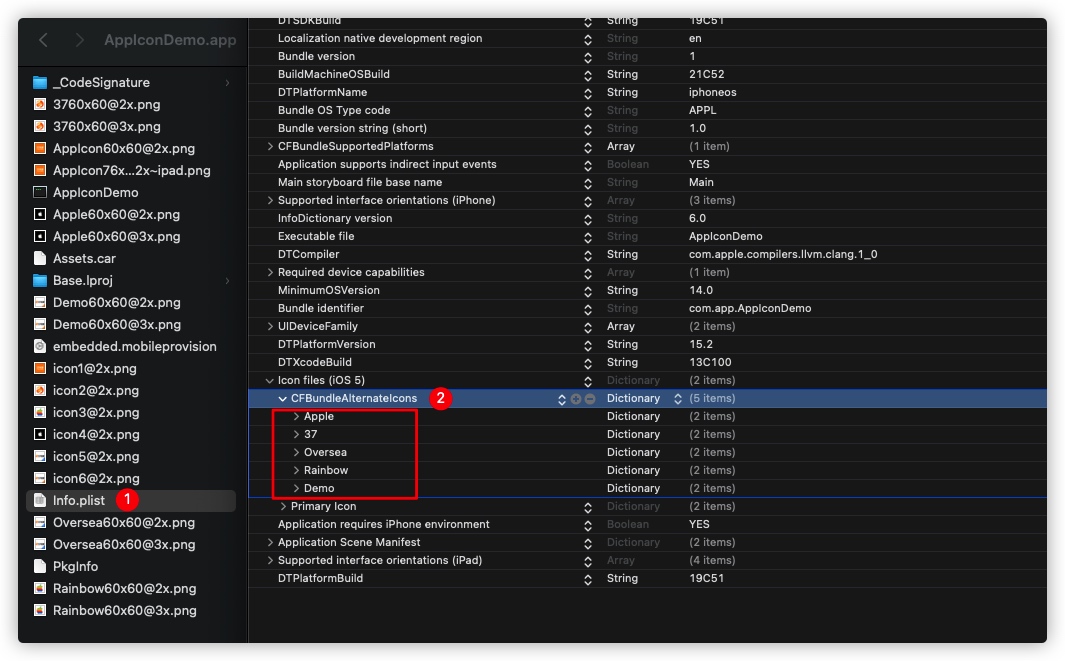Click the icon4@2x.png file icon
This screenshot has height=661, width=1065.
pos(40,435)
